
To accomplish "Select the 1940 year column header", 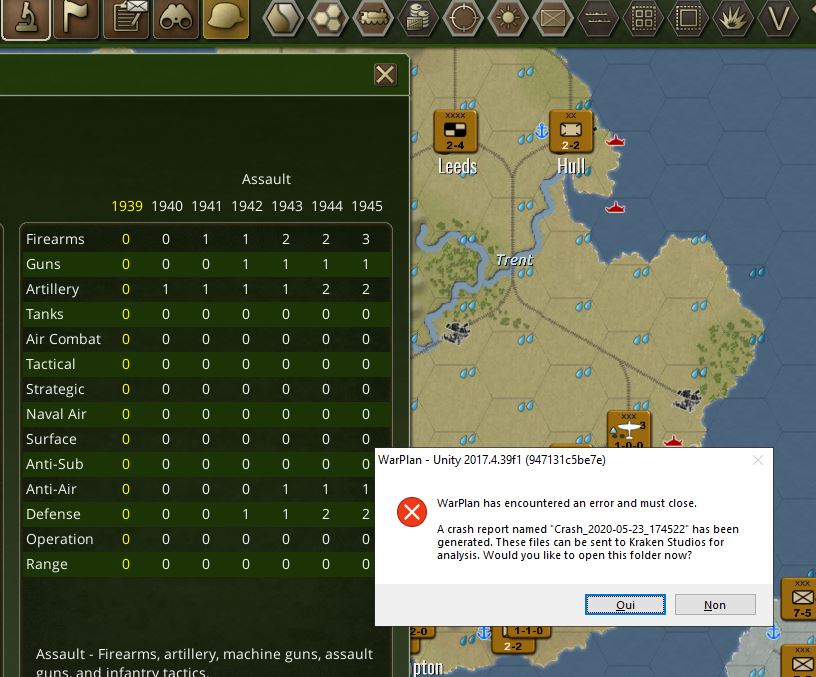I will point(167,206).
